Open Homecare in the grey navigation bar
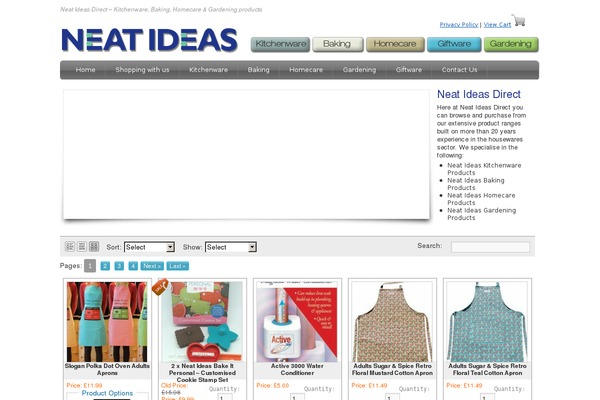Screen dimensions: 600x400 click(306, 70)
